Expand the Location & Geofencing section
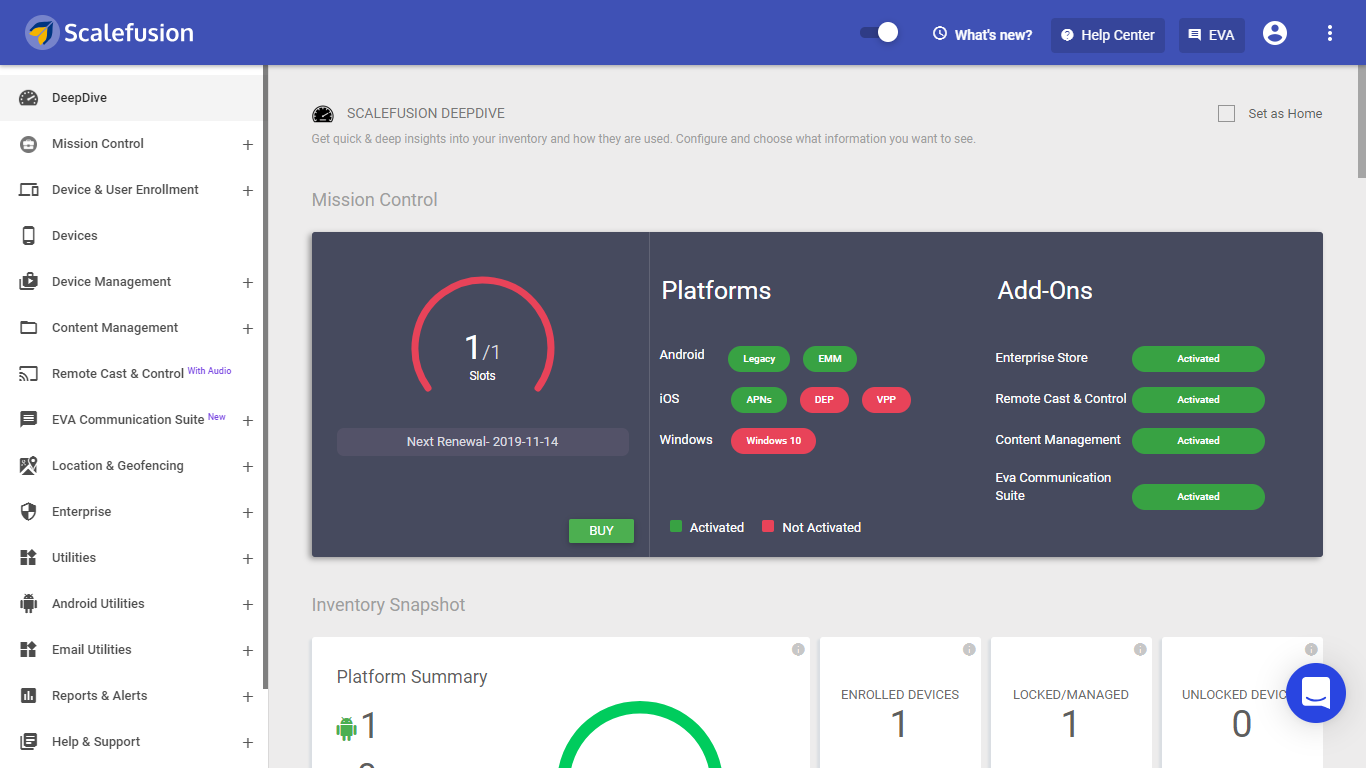The height and width of the screenshot is (768, 1366). pyautogui.click(x=247, y=467)
